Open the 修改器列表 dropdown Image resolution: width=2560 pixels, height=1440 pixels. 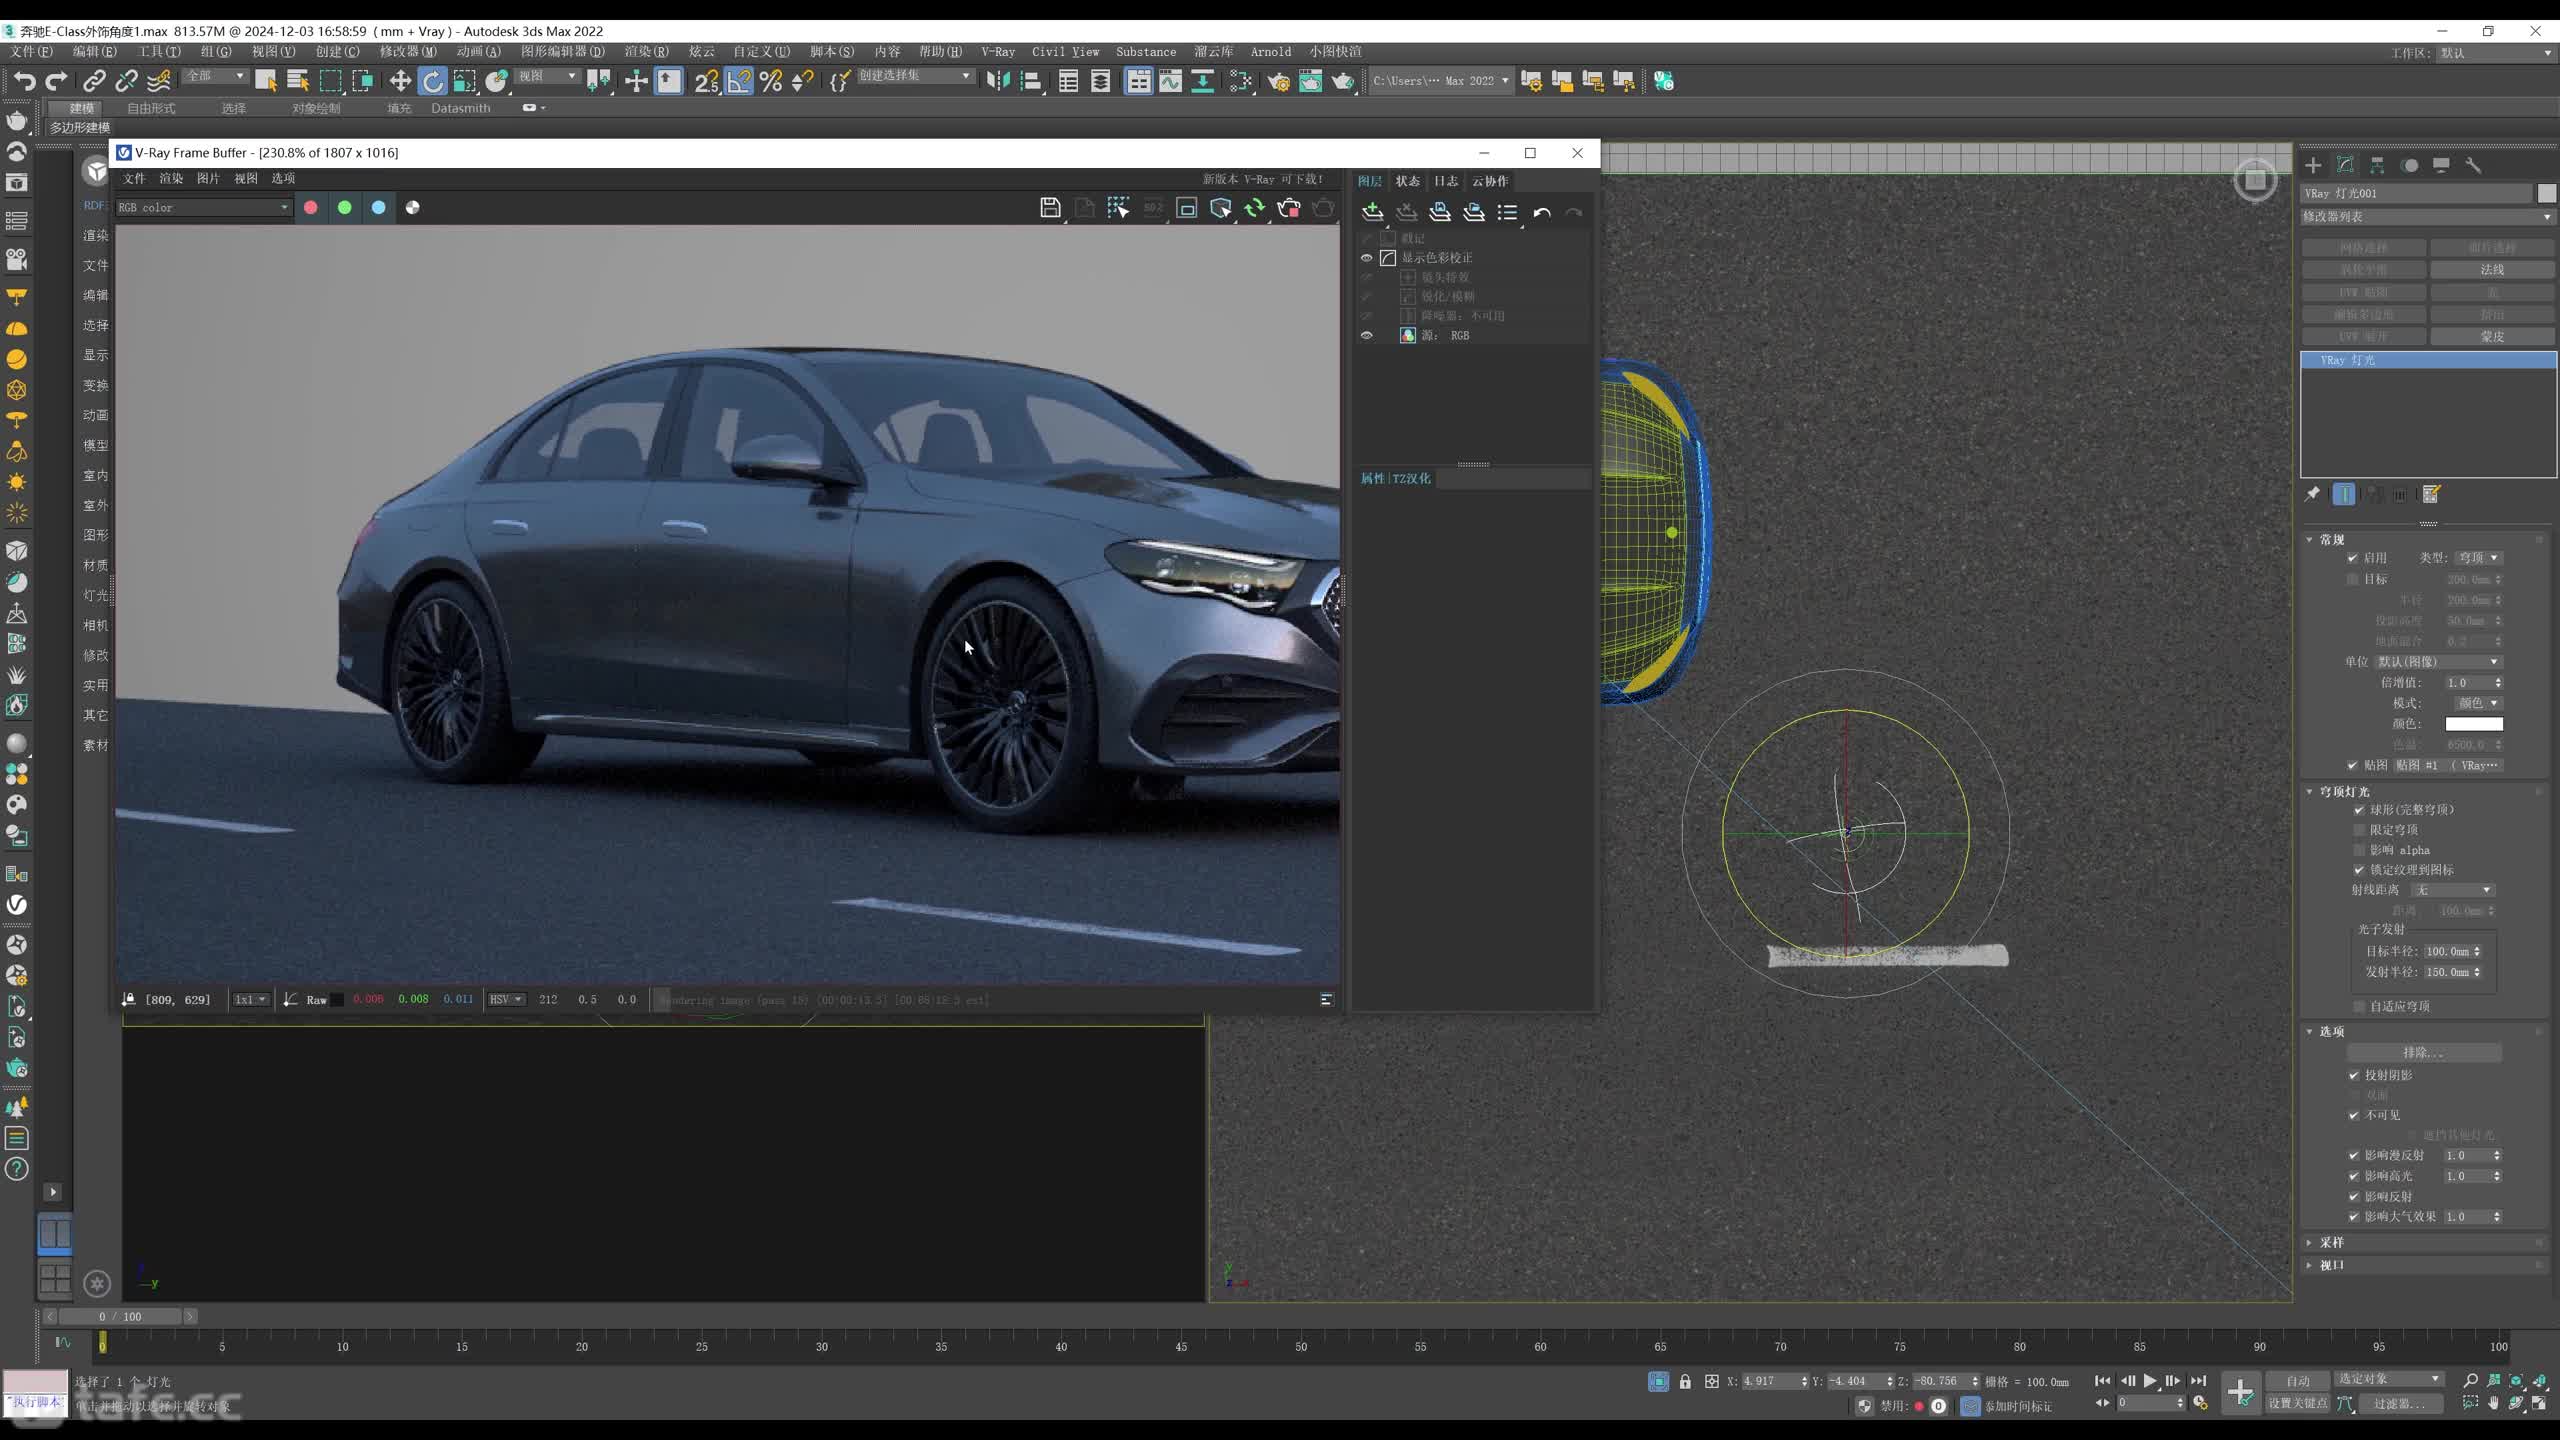(2428, 217)
